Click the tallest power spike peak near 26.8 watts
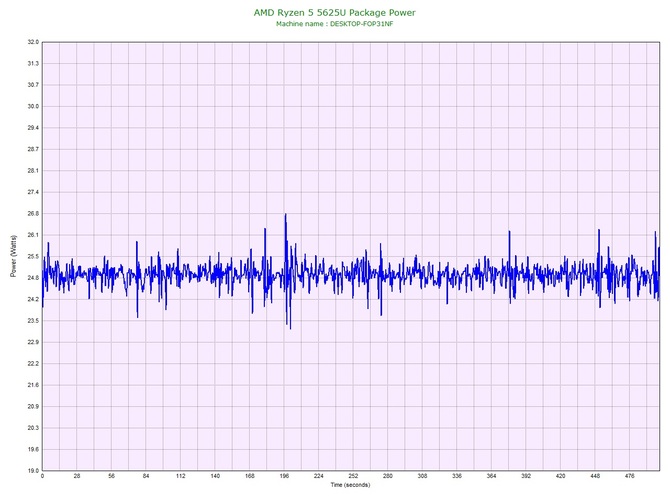Screen dimensions: 670x502 (285, 215)
